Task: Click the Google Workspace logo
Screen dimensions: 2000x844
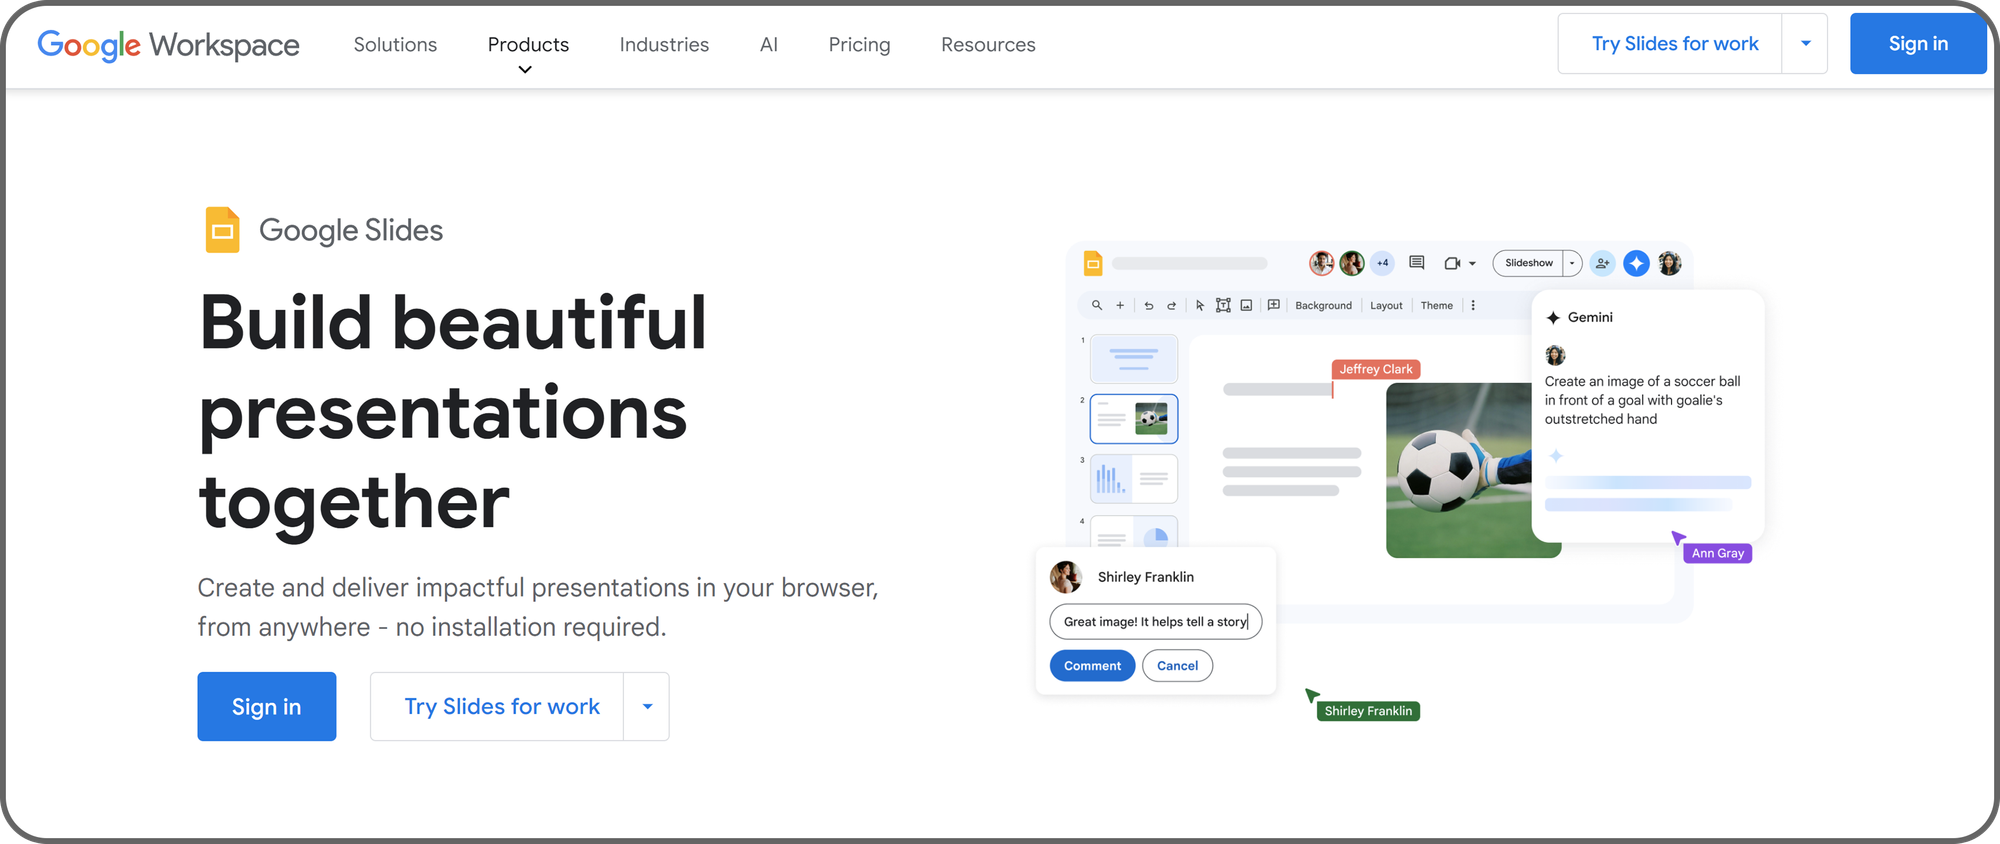Action: click(168, 44)
